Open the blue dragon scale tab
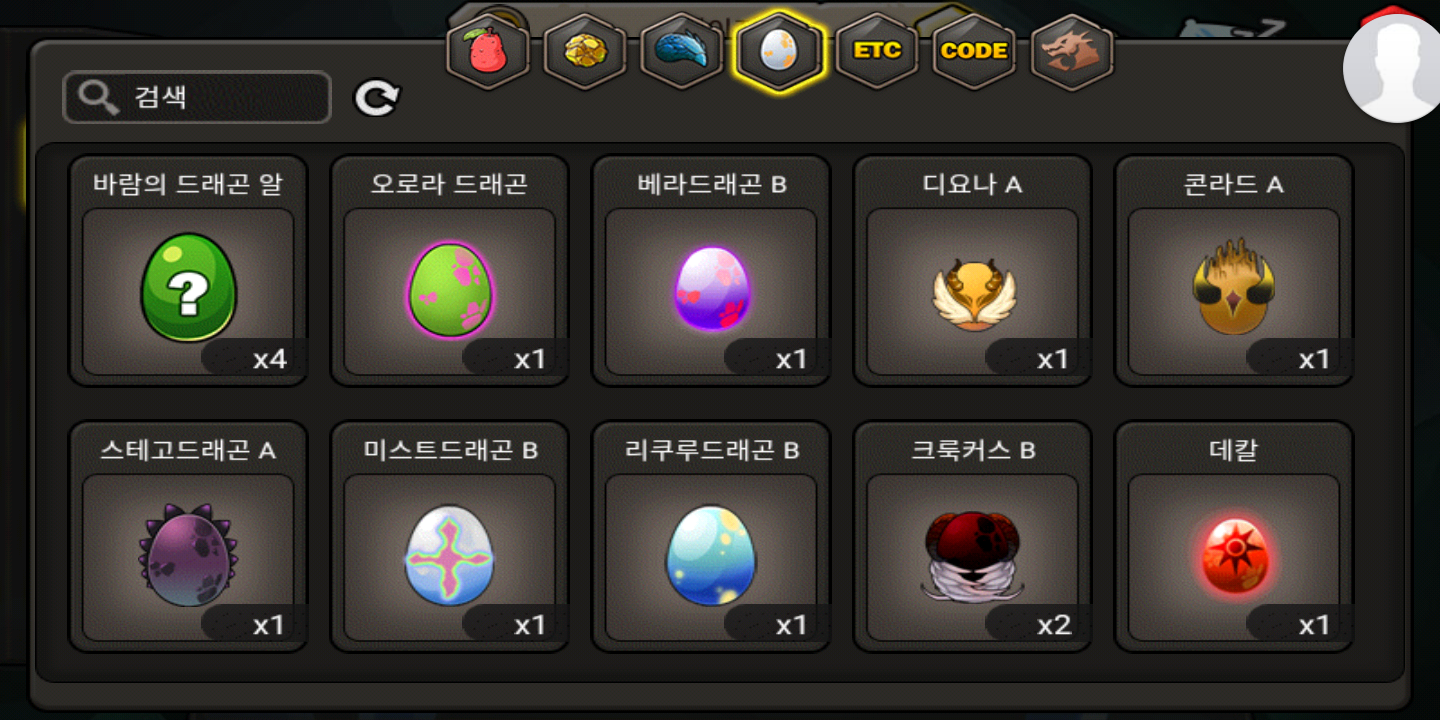 [x=682, y=51]
